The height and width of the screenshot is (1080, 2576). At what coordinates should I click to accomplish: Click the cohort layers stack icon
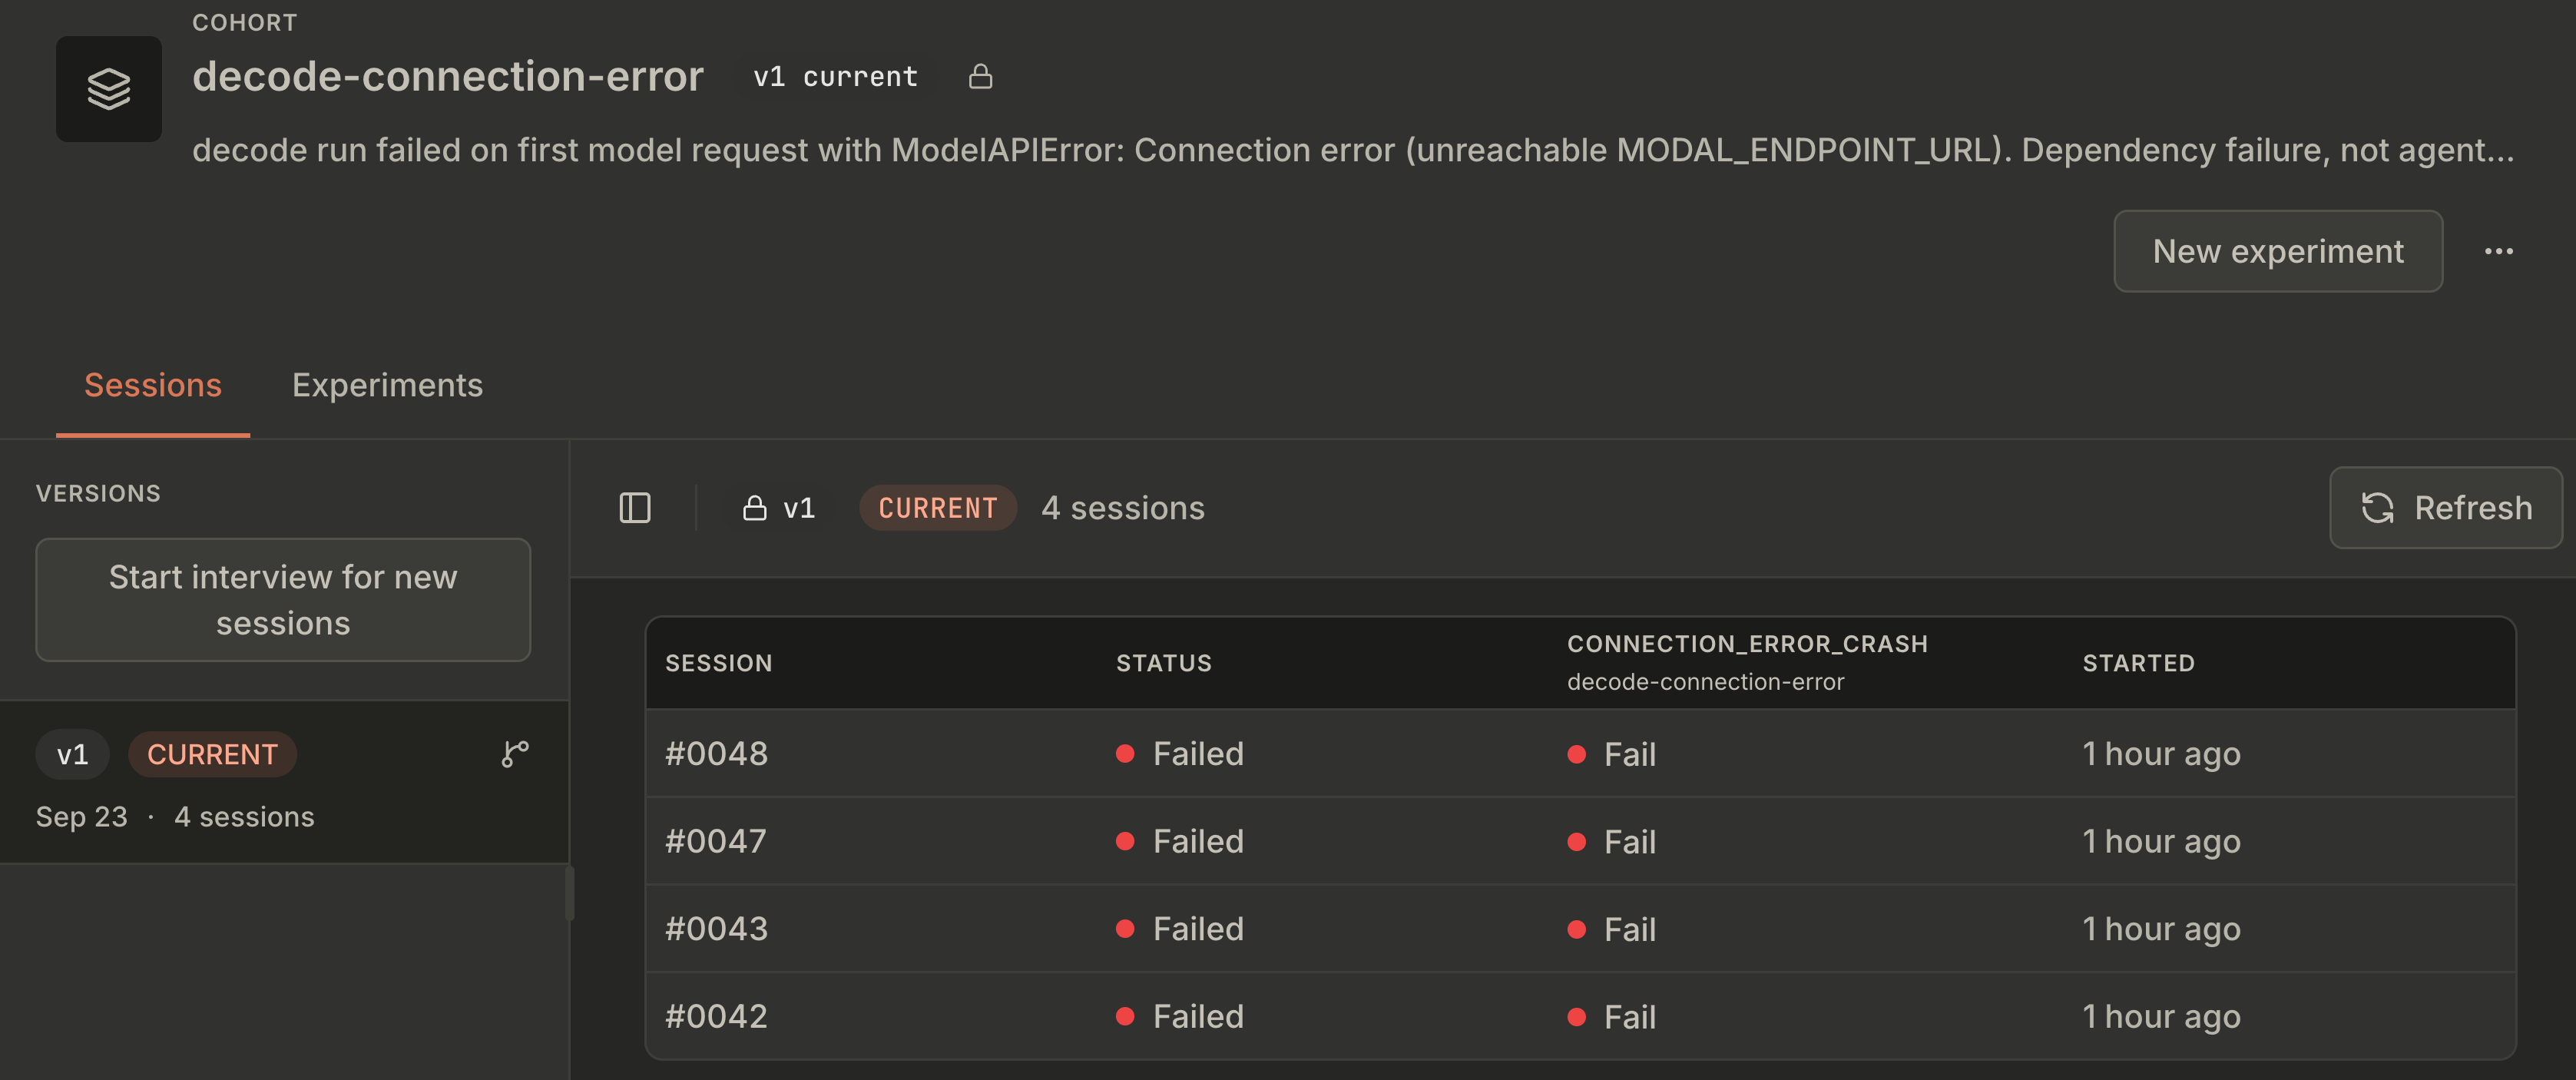pyautogui.click(x=109, y=89)
